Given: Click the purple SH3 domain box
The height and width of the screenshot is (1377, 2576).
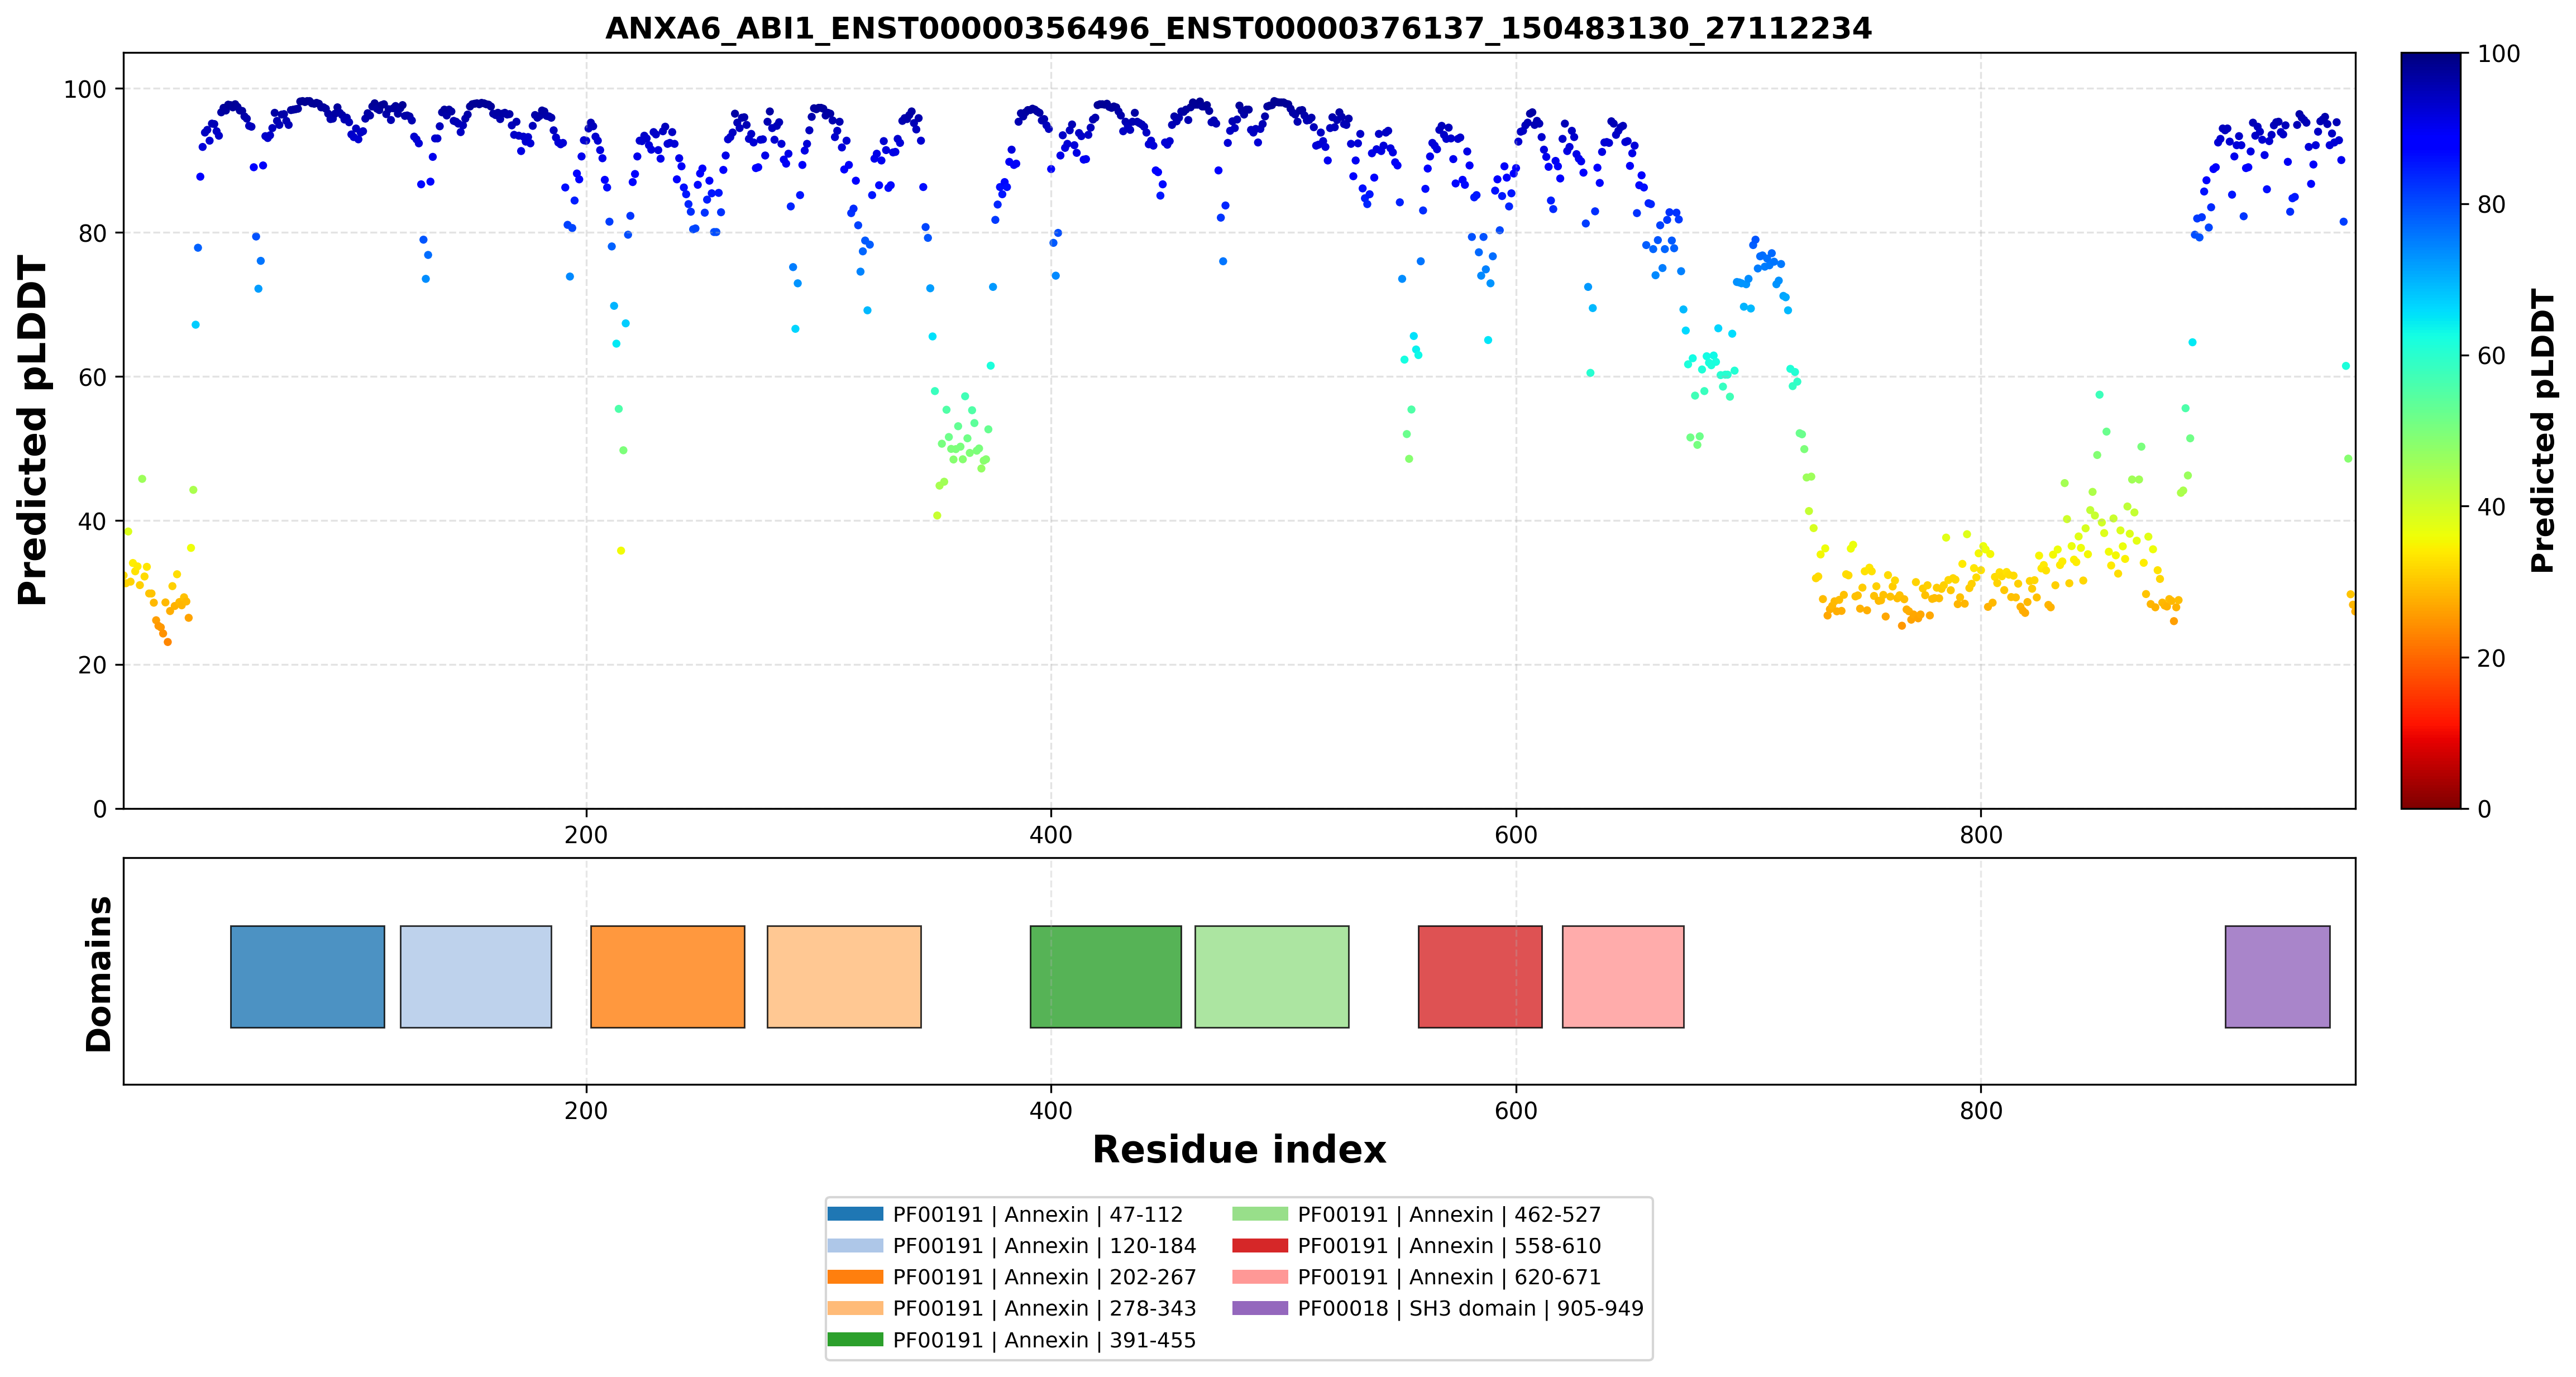Looking at the screenshot, I should (x=2278, y=977).
